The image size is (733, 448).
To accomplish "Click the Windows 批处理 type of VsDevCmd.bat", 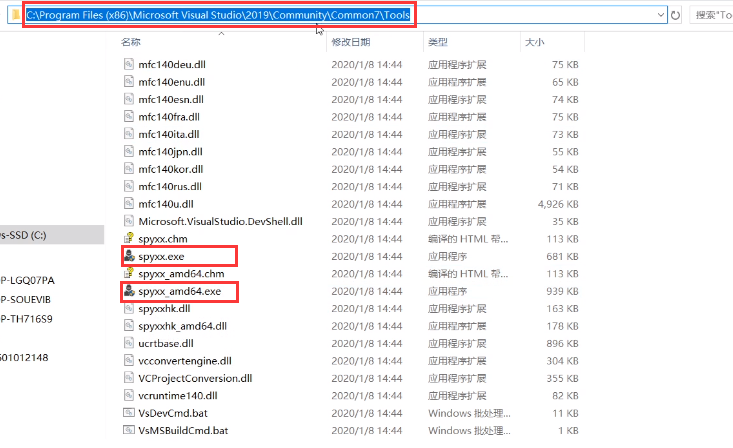I will (x=469, y=413).
